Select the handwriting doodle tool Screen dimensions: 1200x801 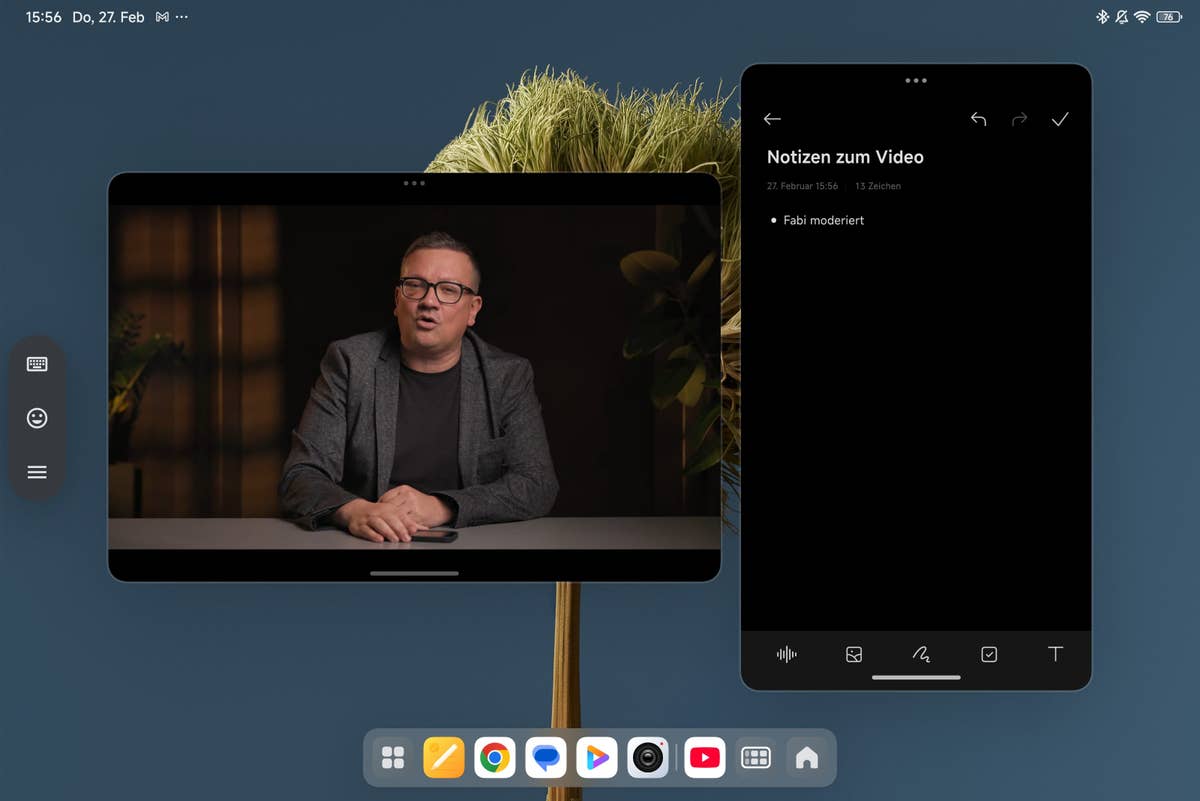click(921, 654)
